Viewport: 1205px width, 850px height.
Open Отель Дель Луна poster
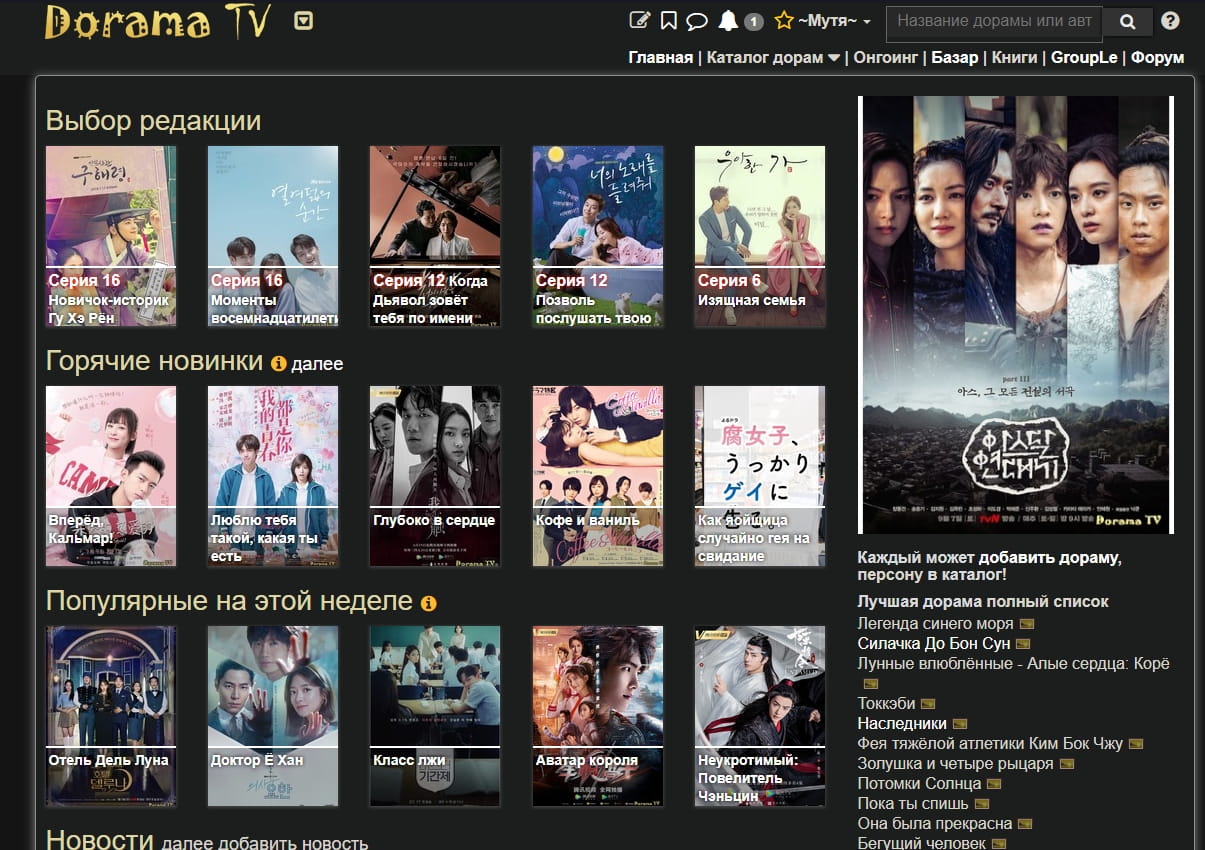pyautogui.click(x=111, y=716)
